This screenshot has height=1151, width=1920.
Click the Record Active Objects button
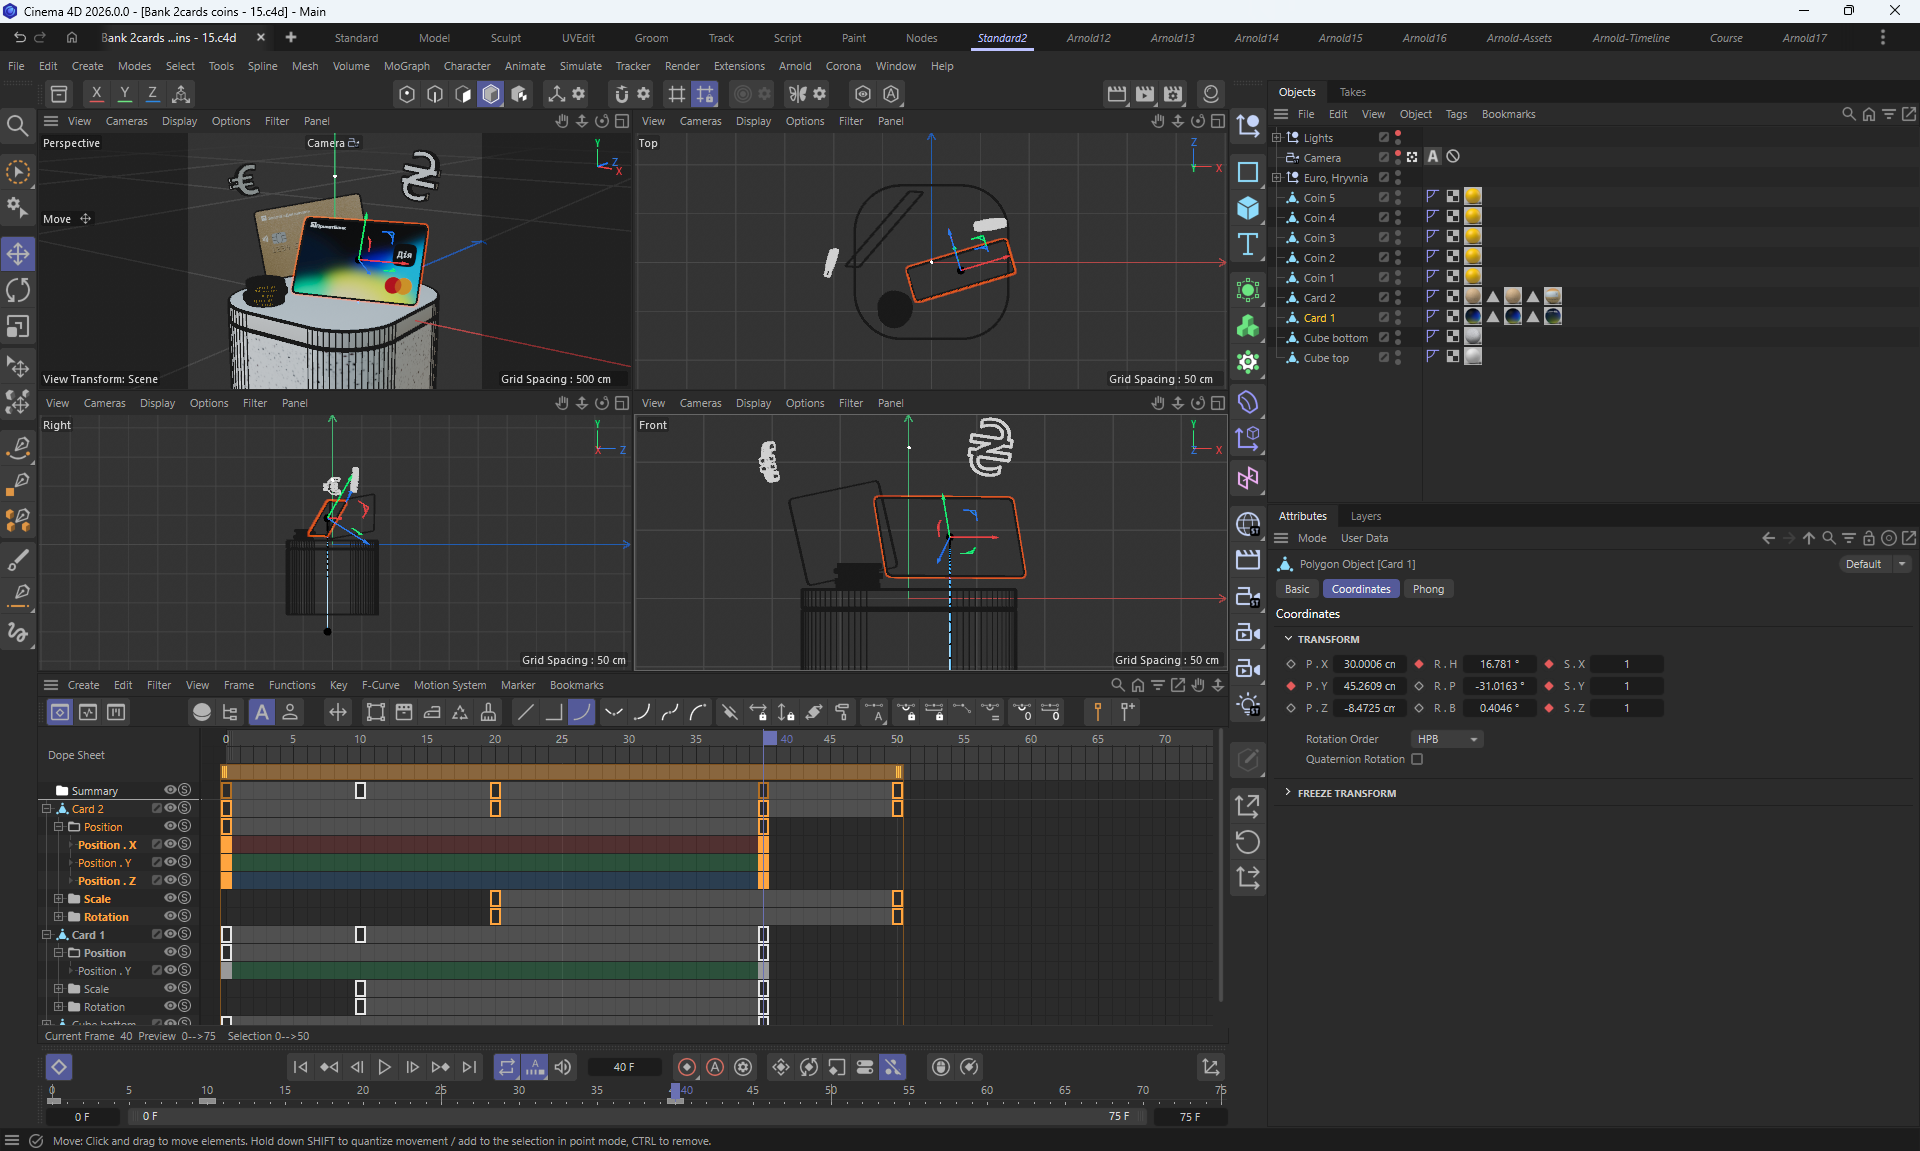point(687,1067)
